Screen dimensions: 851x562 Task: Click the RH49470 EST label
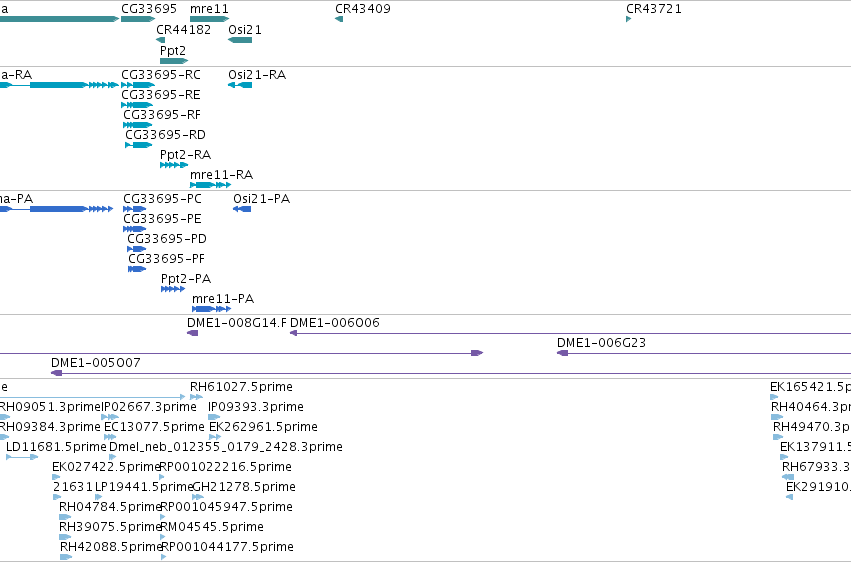pos(812,427)
